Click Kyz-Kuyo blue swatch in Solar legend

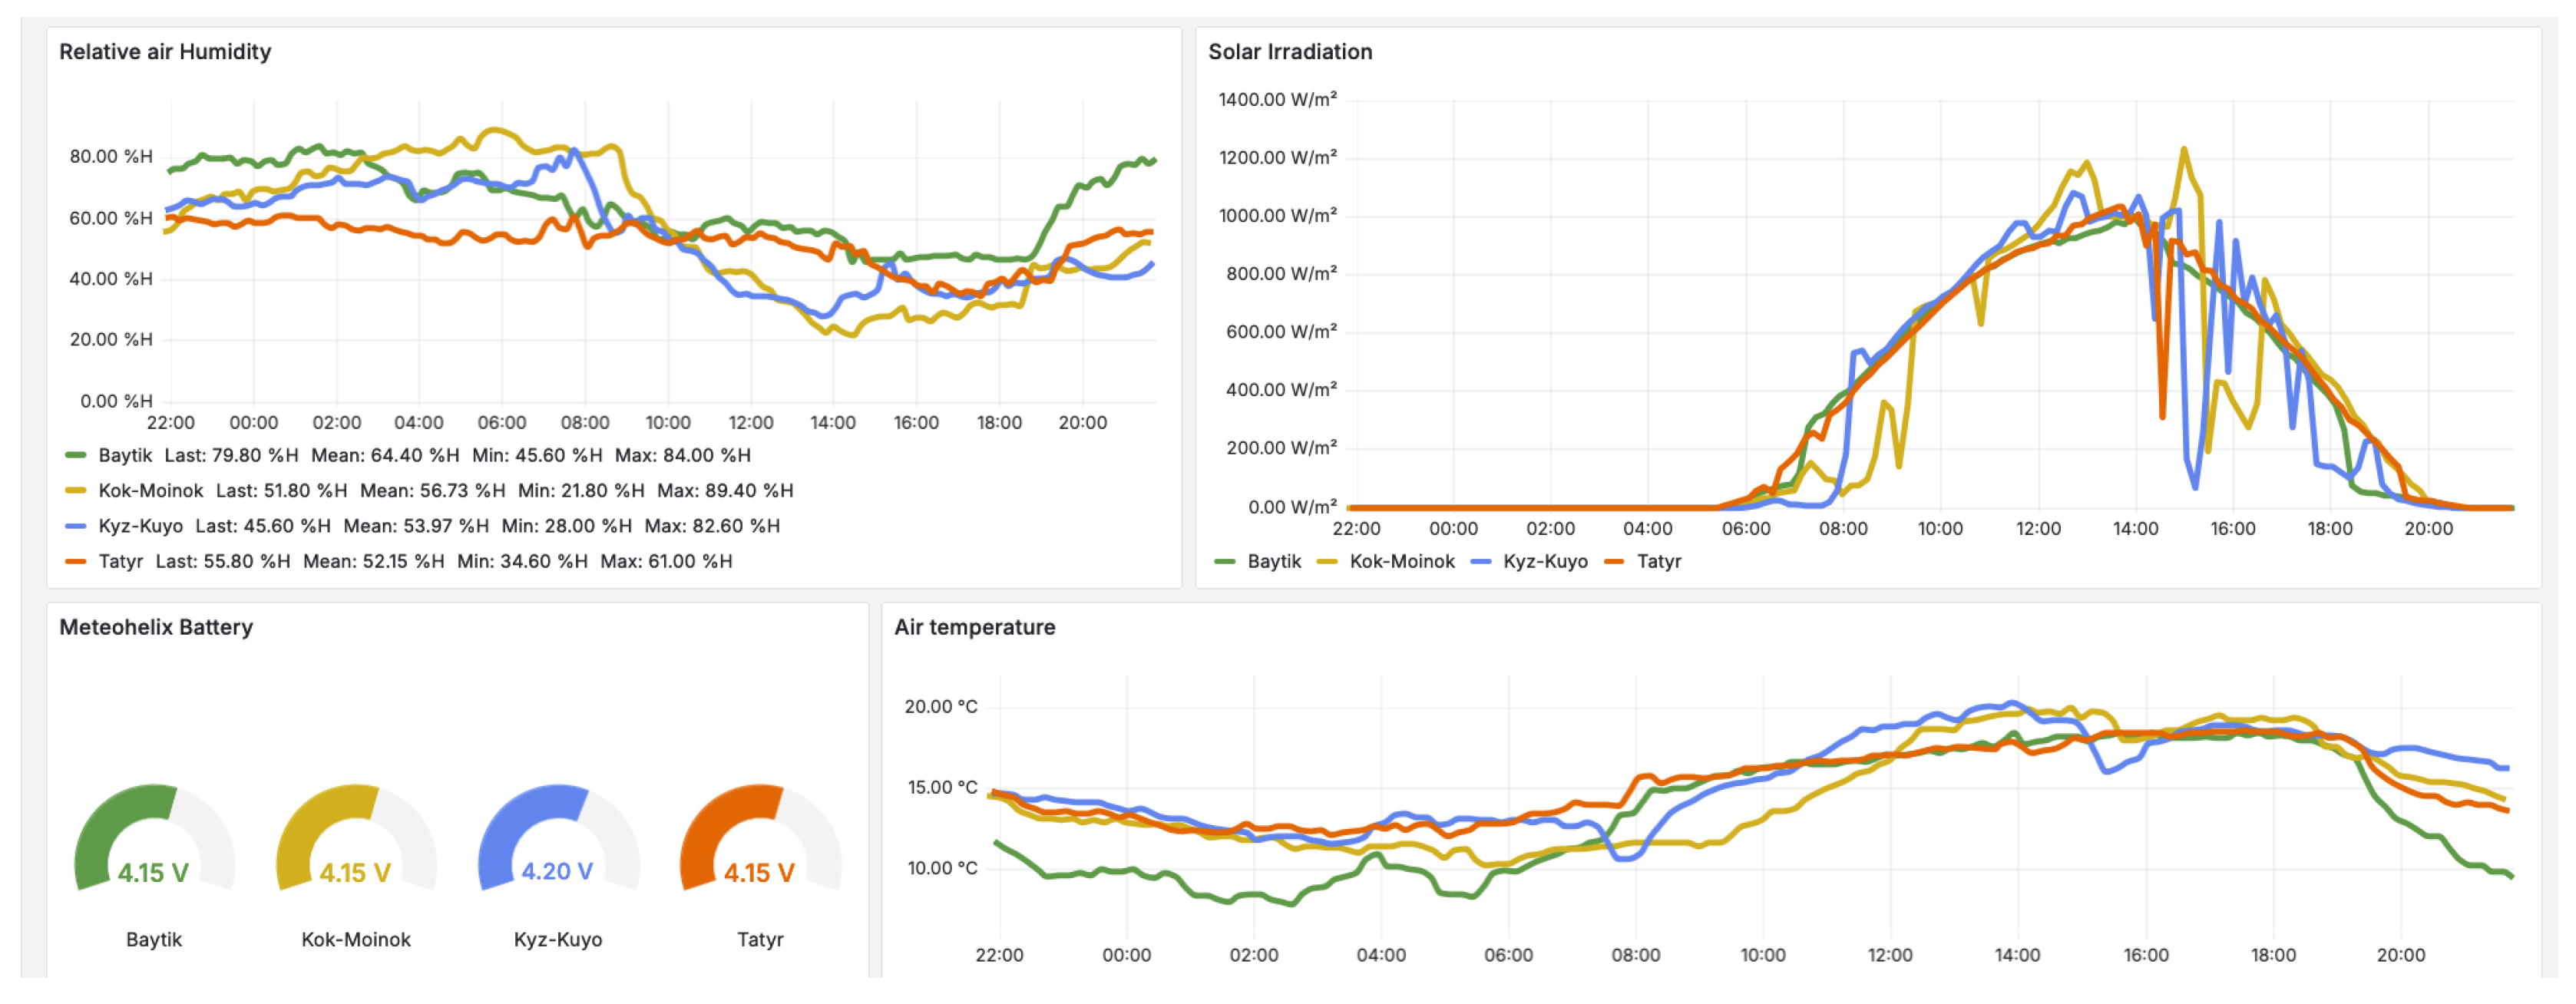(1481, 562)
